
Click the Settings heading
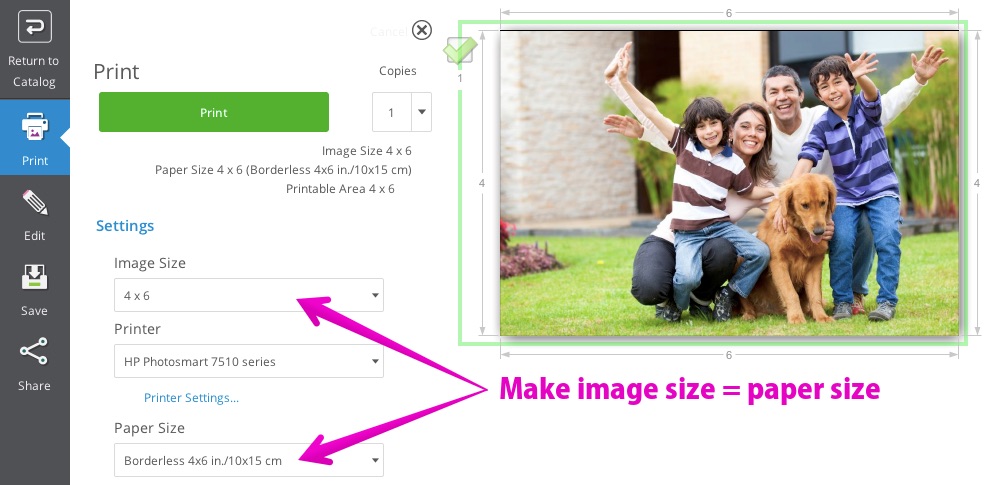[x=125, y=226]
